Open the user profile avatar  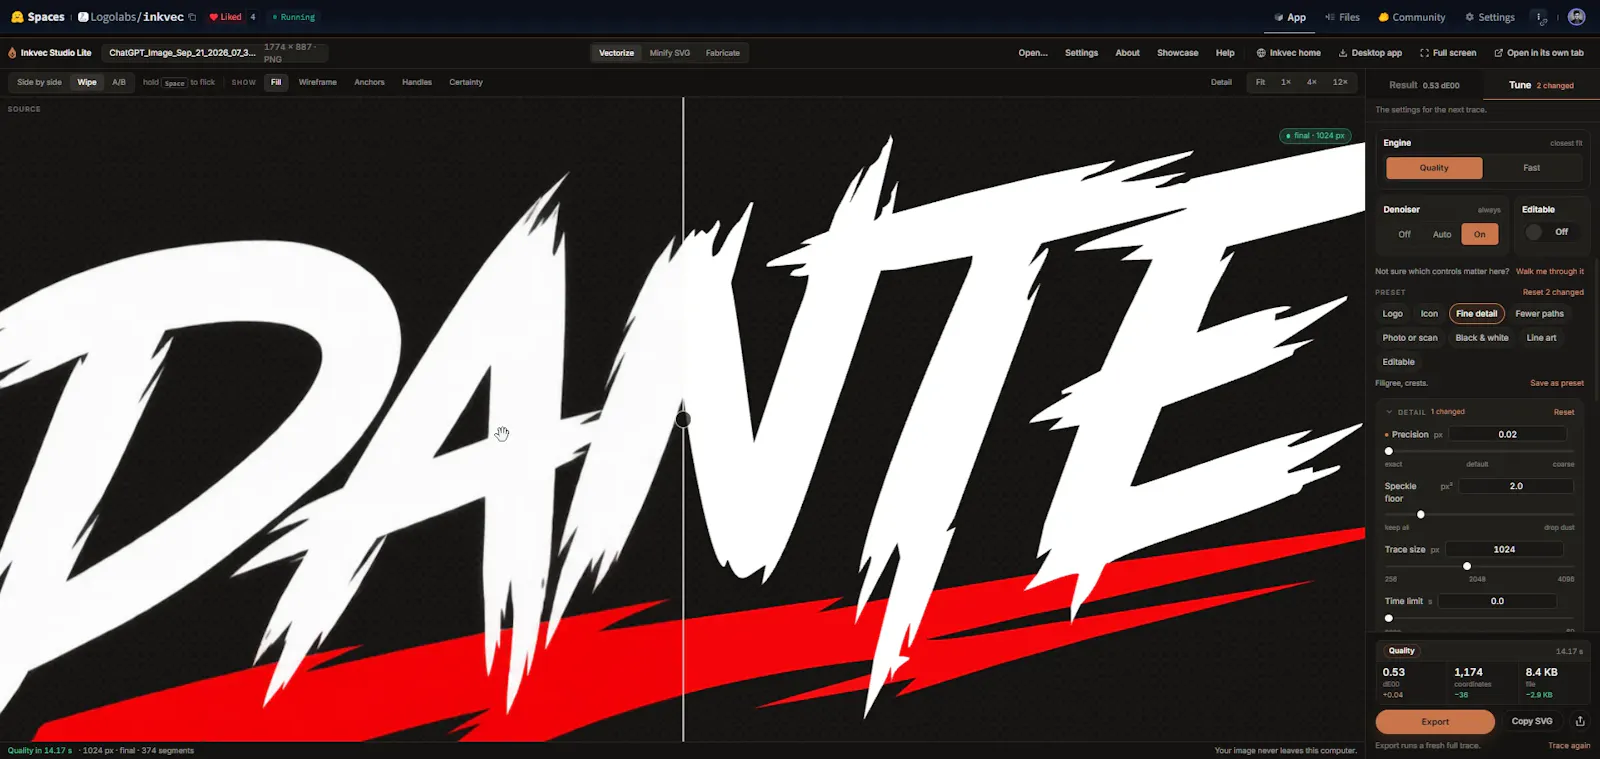(1576, 17)
